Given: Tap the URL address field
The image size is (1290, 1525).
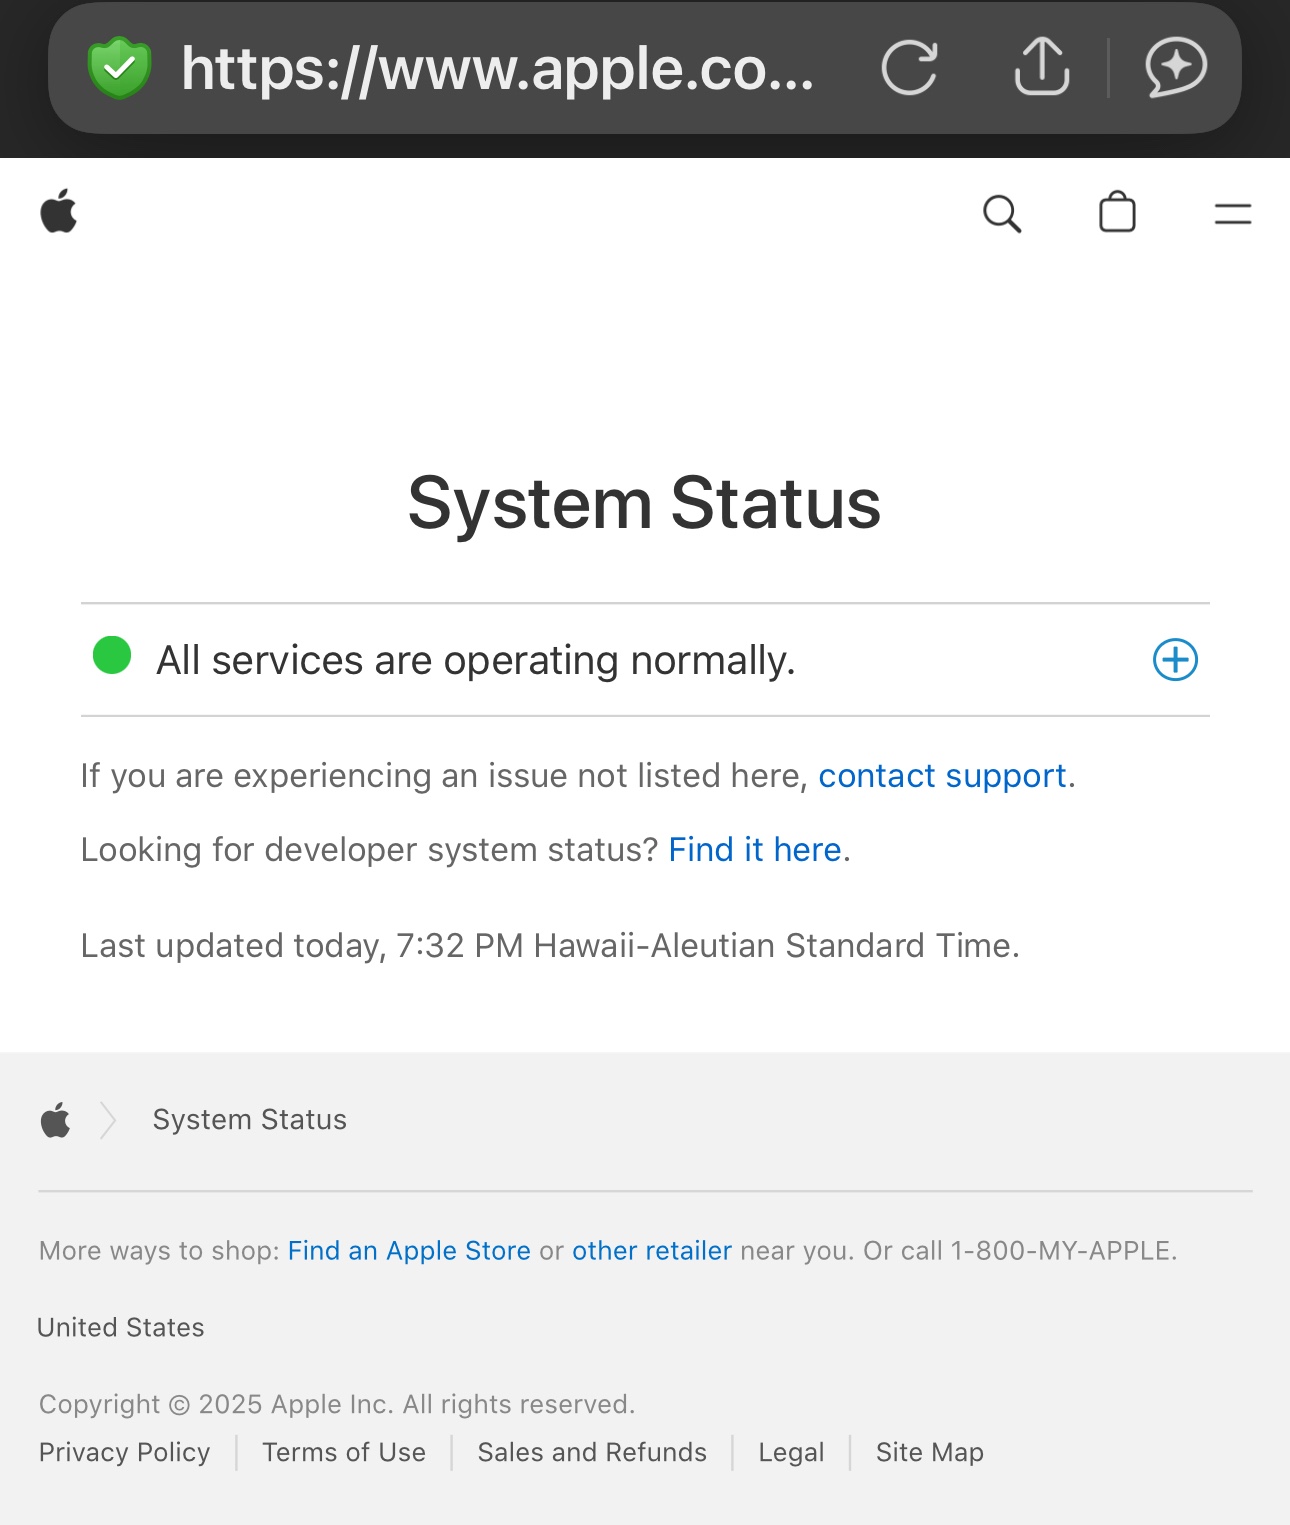Looking at the screenshot, I should (497, 68).
